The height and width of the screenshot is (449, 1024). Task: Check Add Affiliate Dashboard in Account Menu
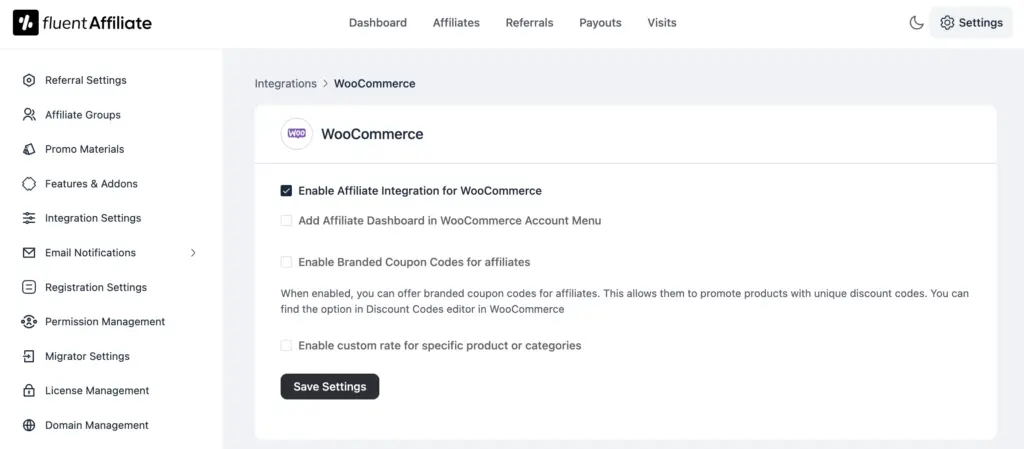coord(286,221)
